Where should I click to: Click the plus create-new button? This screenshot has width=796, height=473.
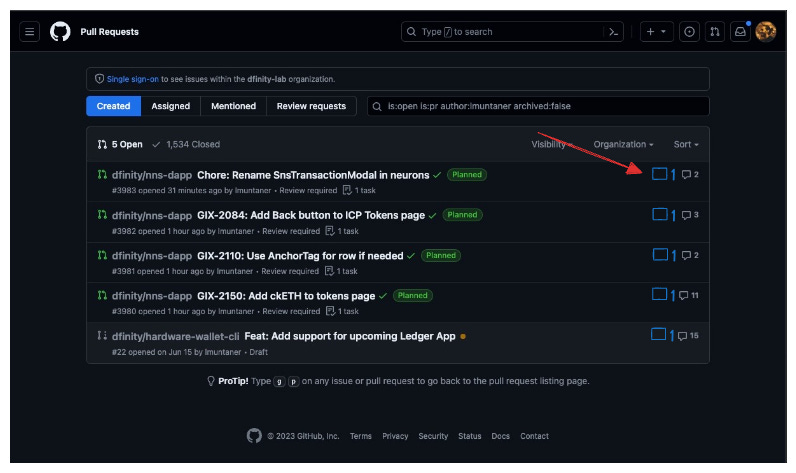point(656,32)
